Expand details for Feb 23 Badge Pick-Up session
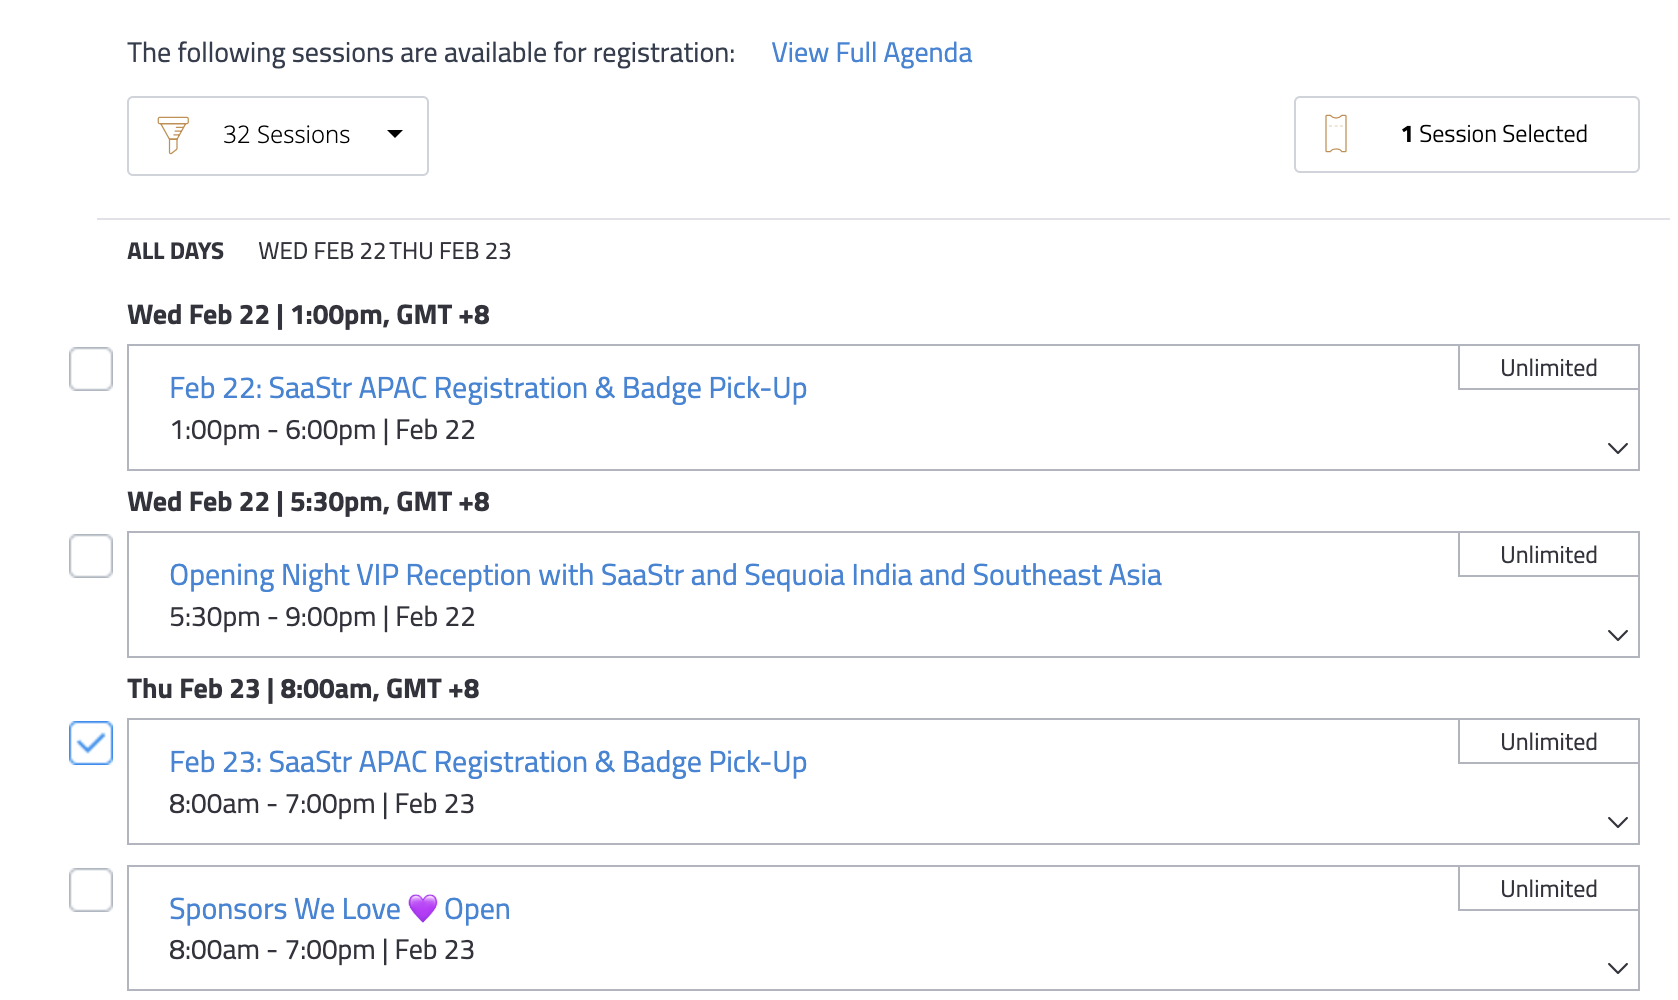1678x1000 pixels. [1617, 822]
